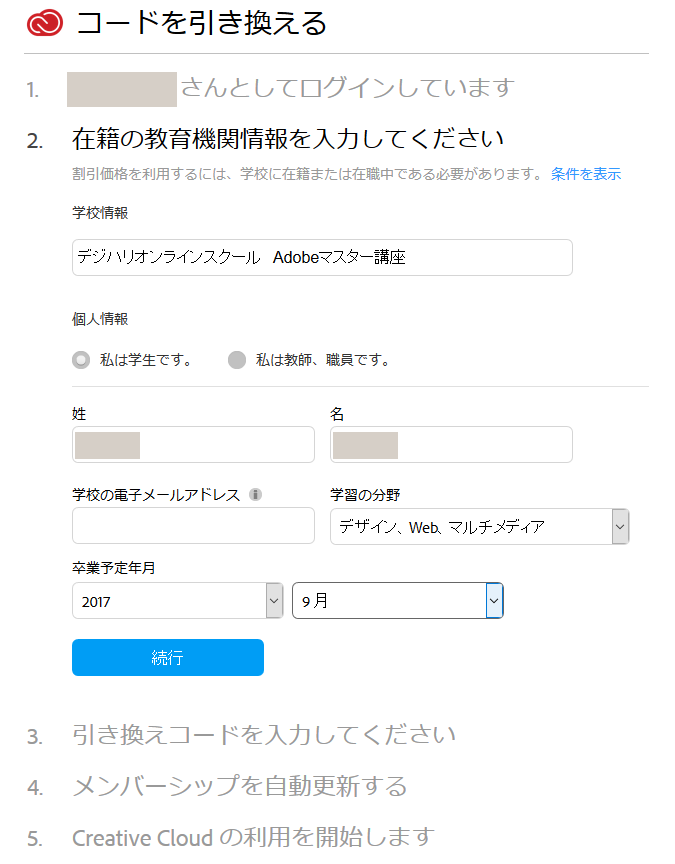Click school email address input field
675x864 pixels.
[x=193, y=526]
